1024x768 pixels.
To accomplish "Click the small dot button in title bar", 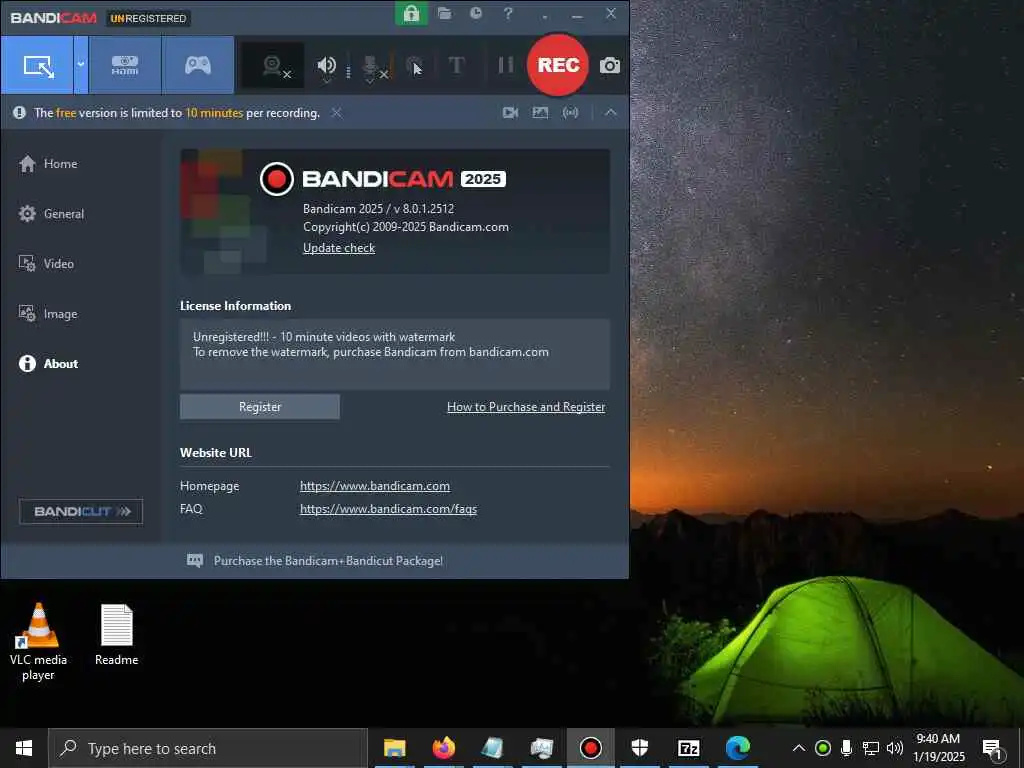I will [x=545, y=16].
